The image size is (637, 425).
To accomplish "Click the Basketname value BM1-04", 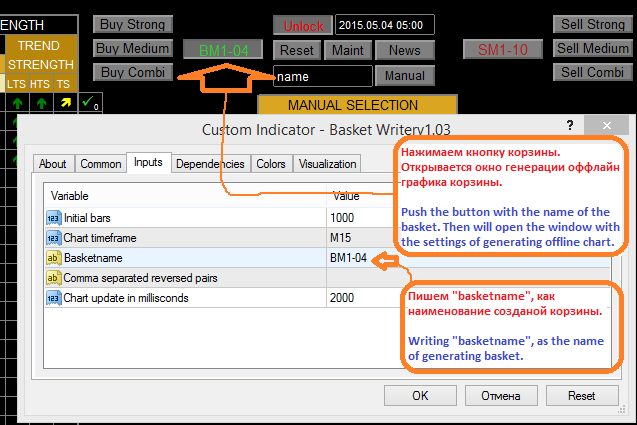I will click(349, 258).
